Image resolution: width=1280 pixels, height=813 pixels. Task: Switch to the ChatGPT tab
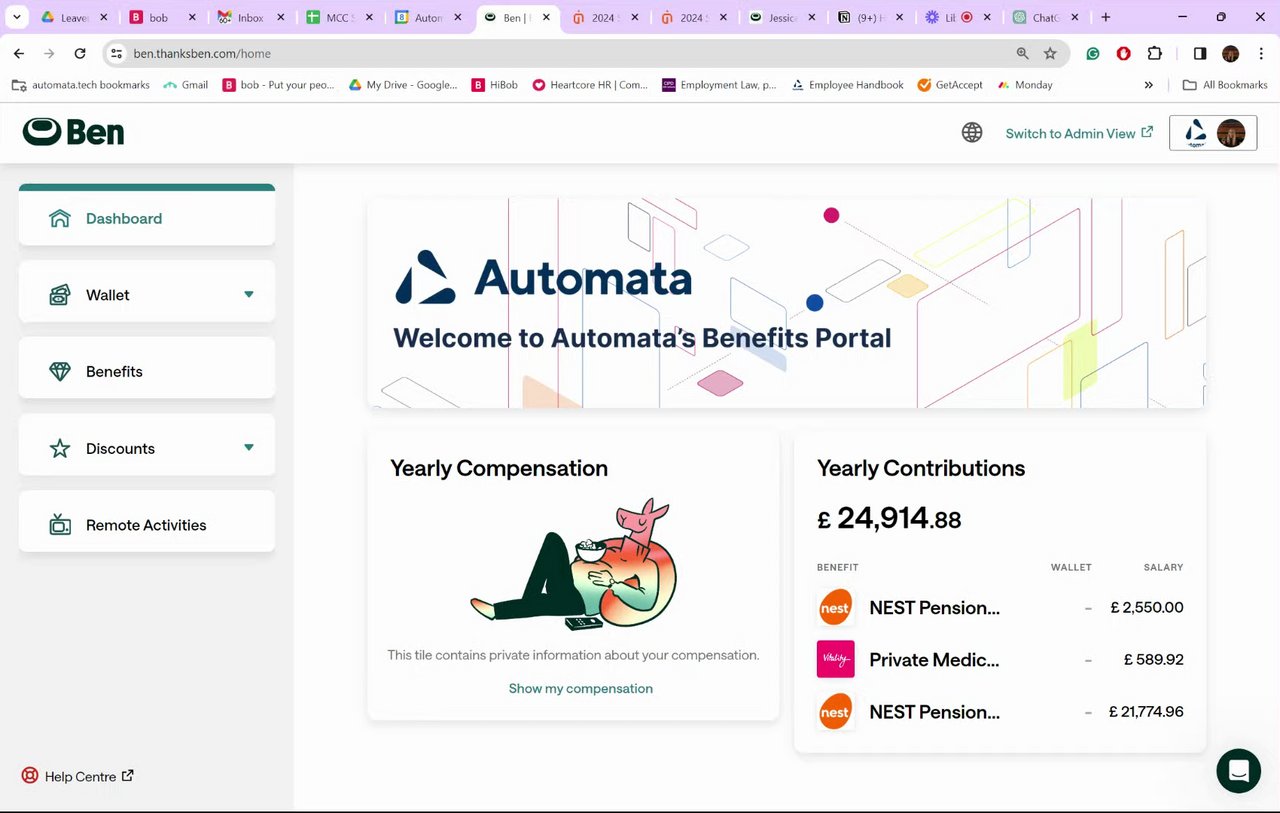click(x=1046, y=18)
